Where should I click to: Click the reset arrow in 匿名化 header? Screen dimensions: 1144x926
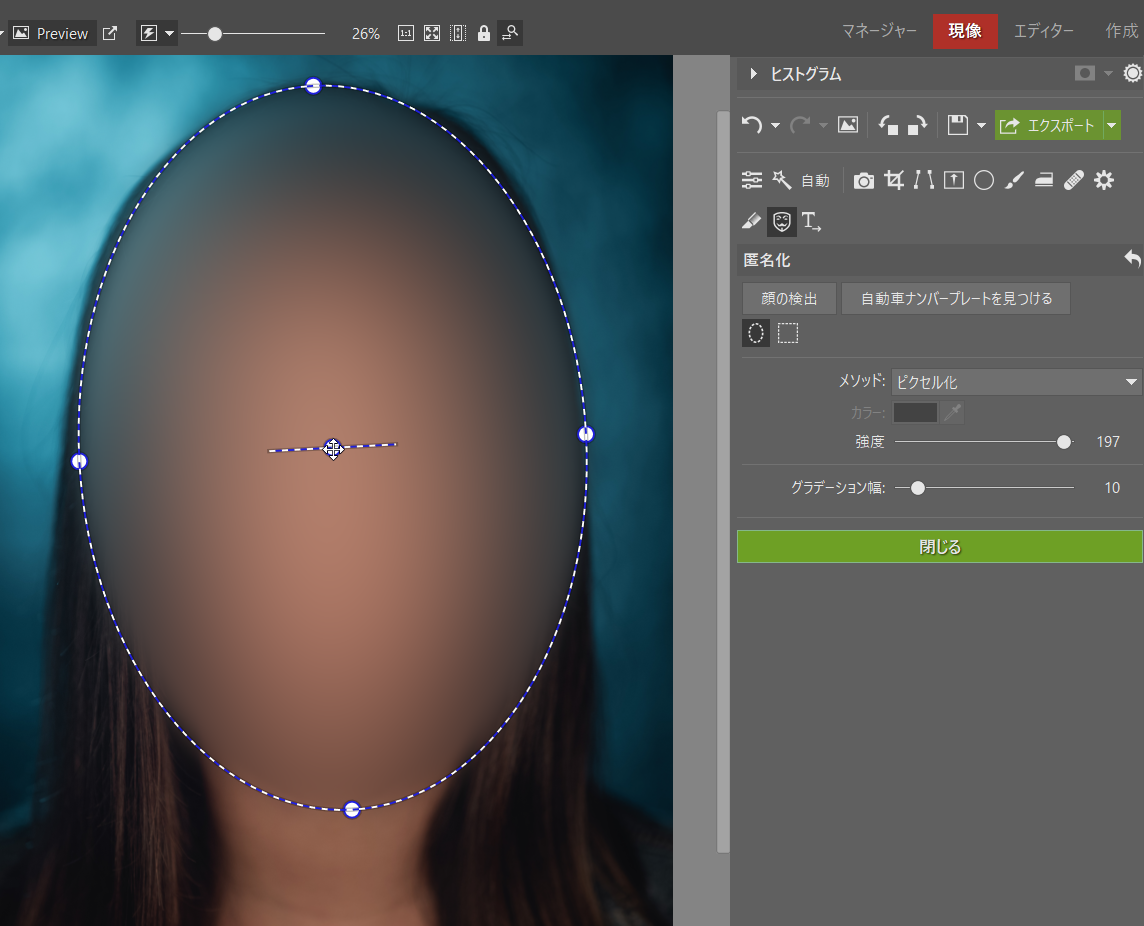pos(1132,258)
